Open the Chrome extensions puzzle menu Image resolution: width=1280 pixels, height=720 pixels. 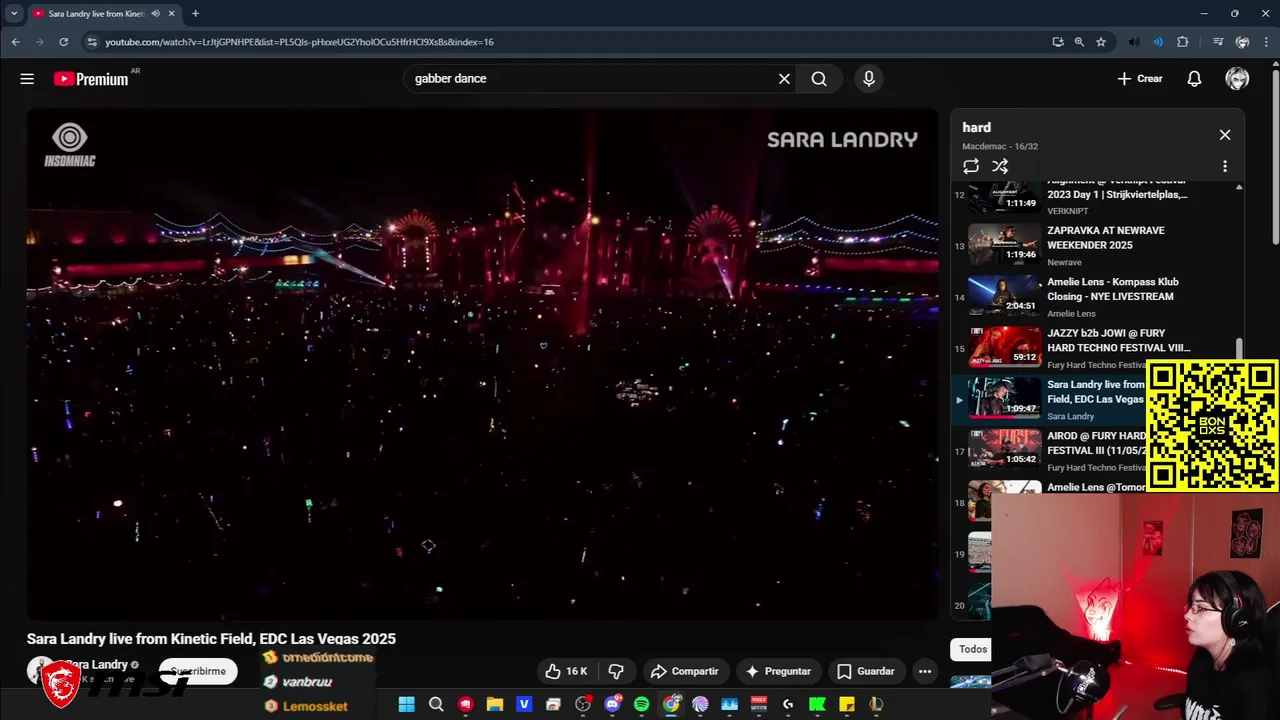coord(1183,42)
